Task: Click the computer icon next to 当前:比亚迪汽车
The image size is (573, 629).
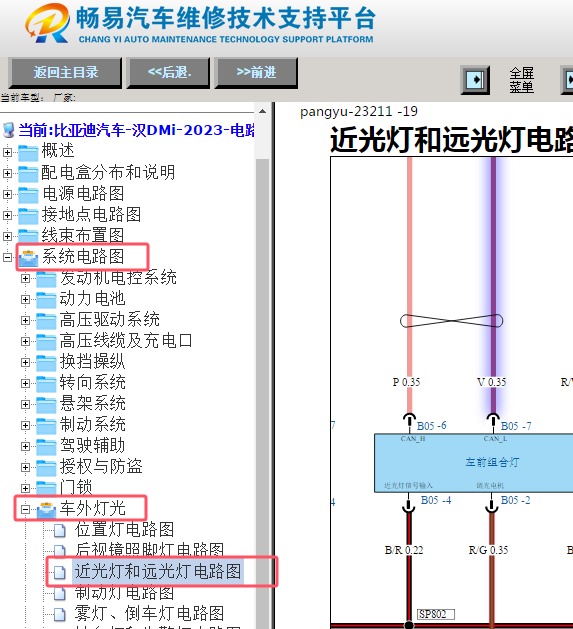Action: tap(8, 130)
